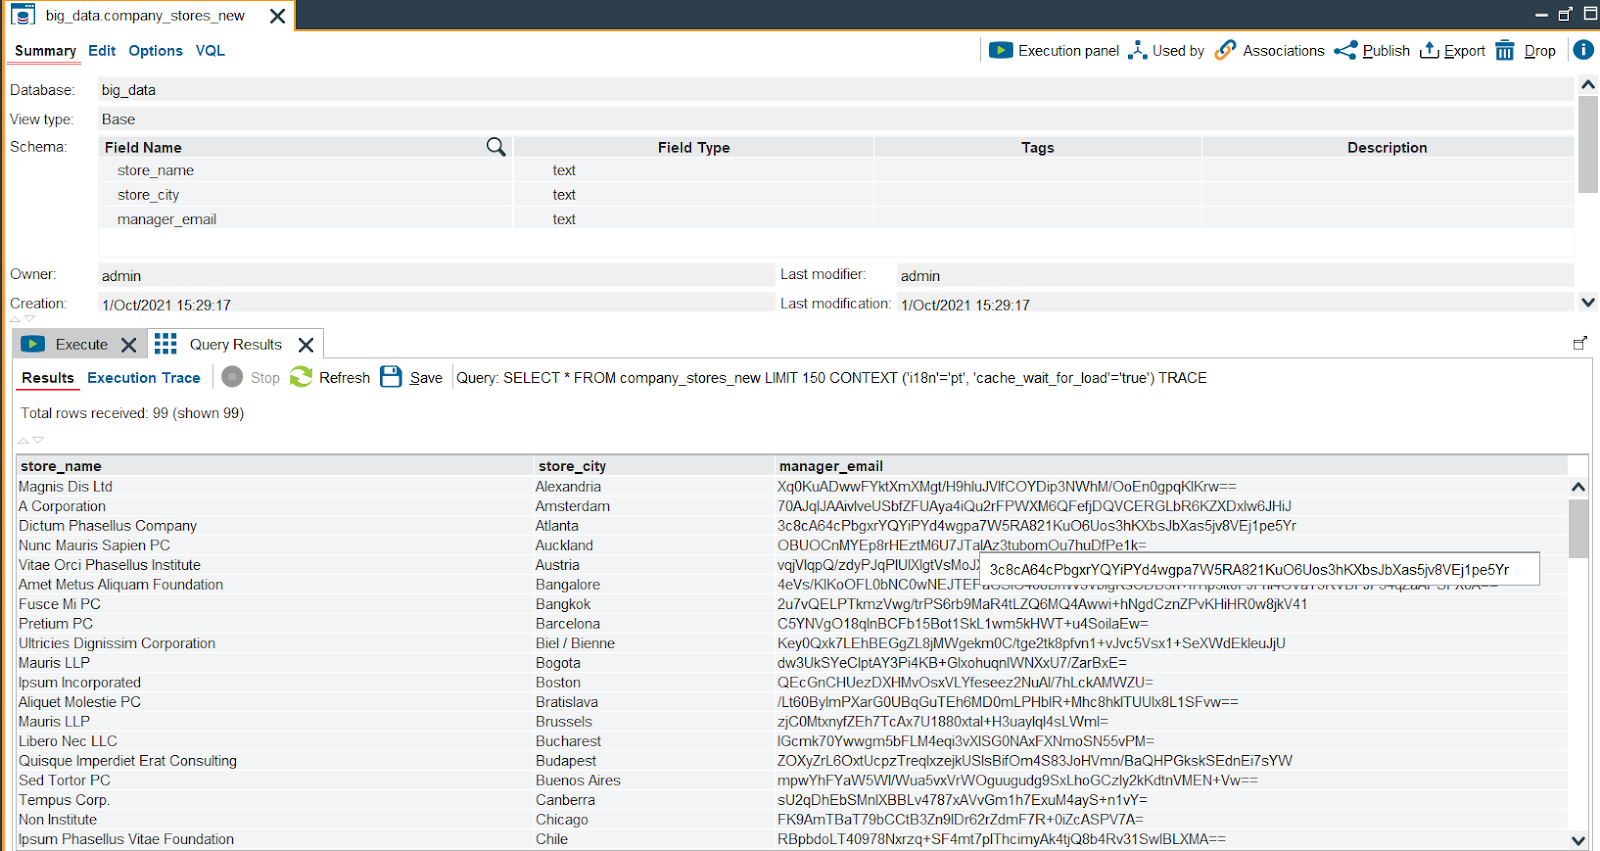The height and width of the screenshot is (851, 1600).
Task: Click the Publish button label
Action: point(1386,51)
